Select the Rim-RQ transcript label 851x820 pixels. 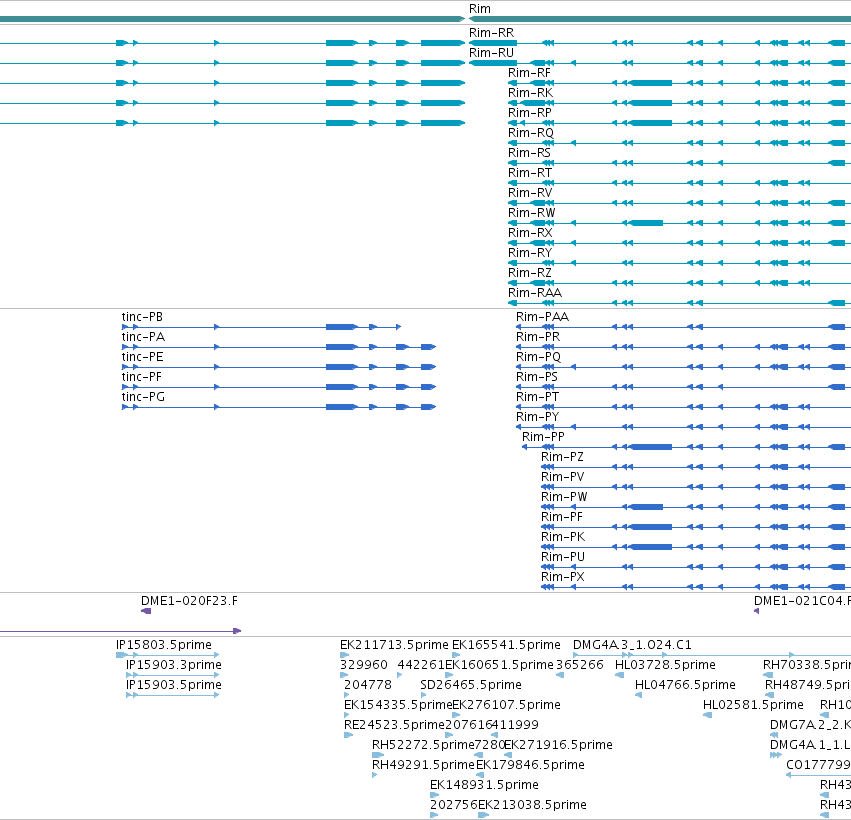(531, 134)
